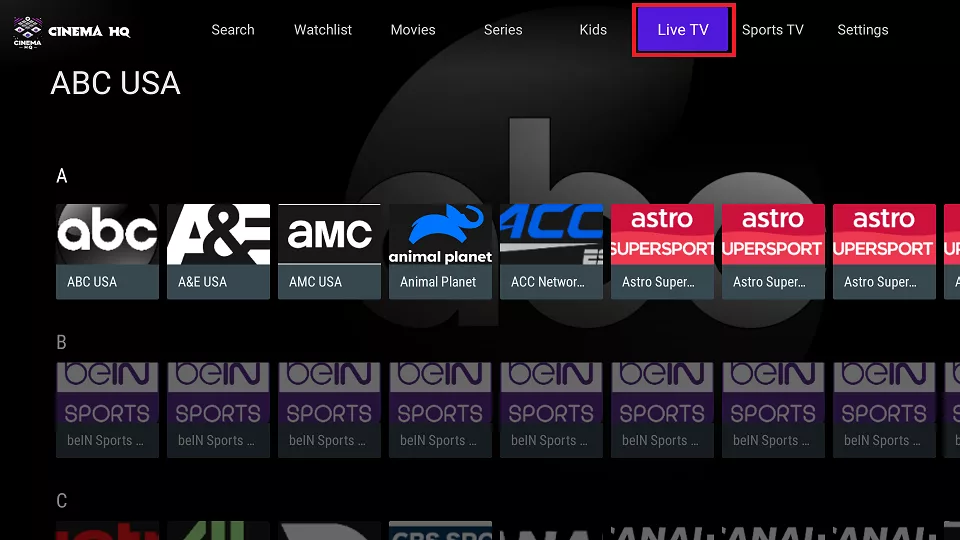Select the first Astro SuperSport channel logo
Screen dimensions: 960x540
pos(662,234)
